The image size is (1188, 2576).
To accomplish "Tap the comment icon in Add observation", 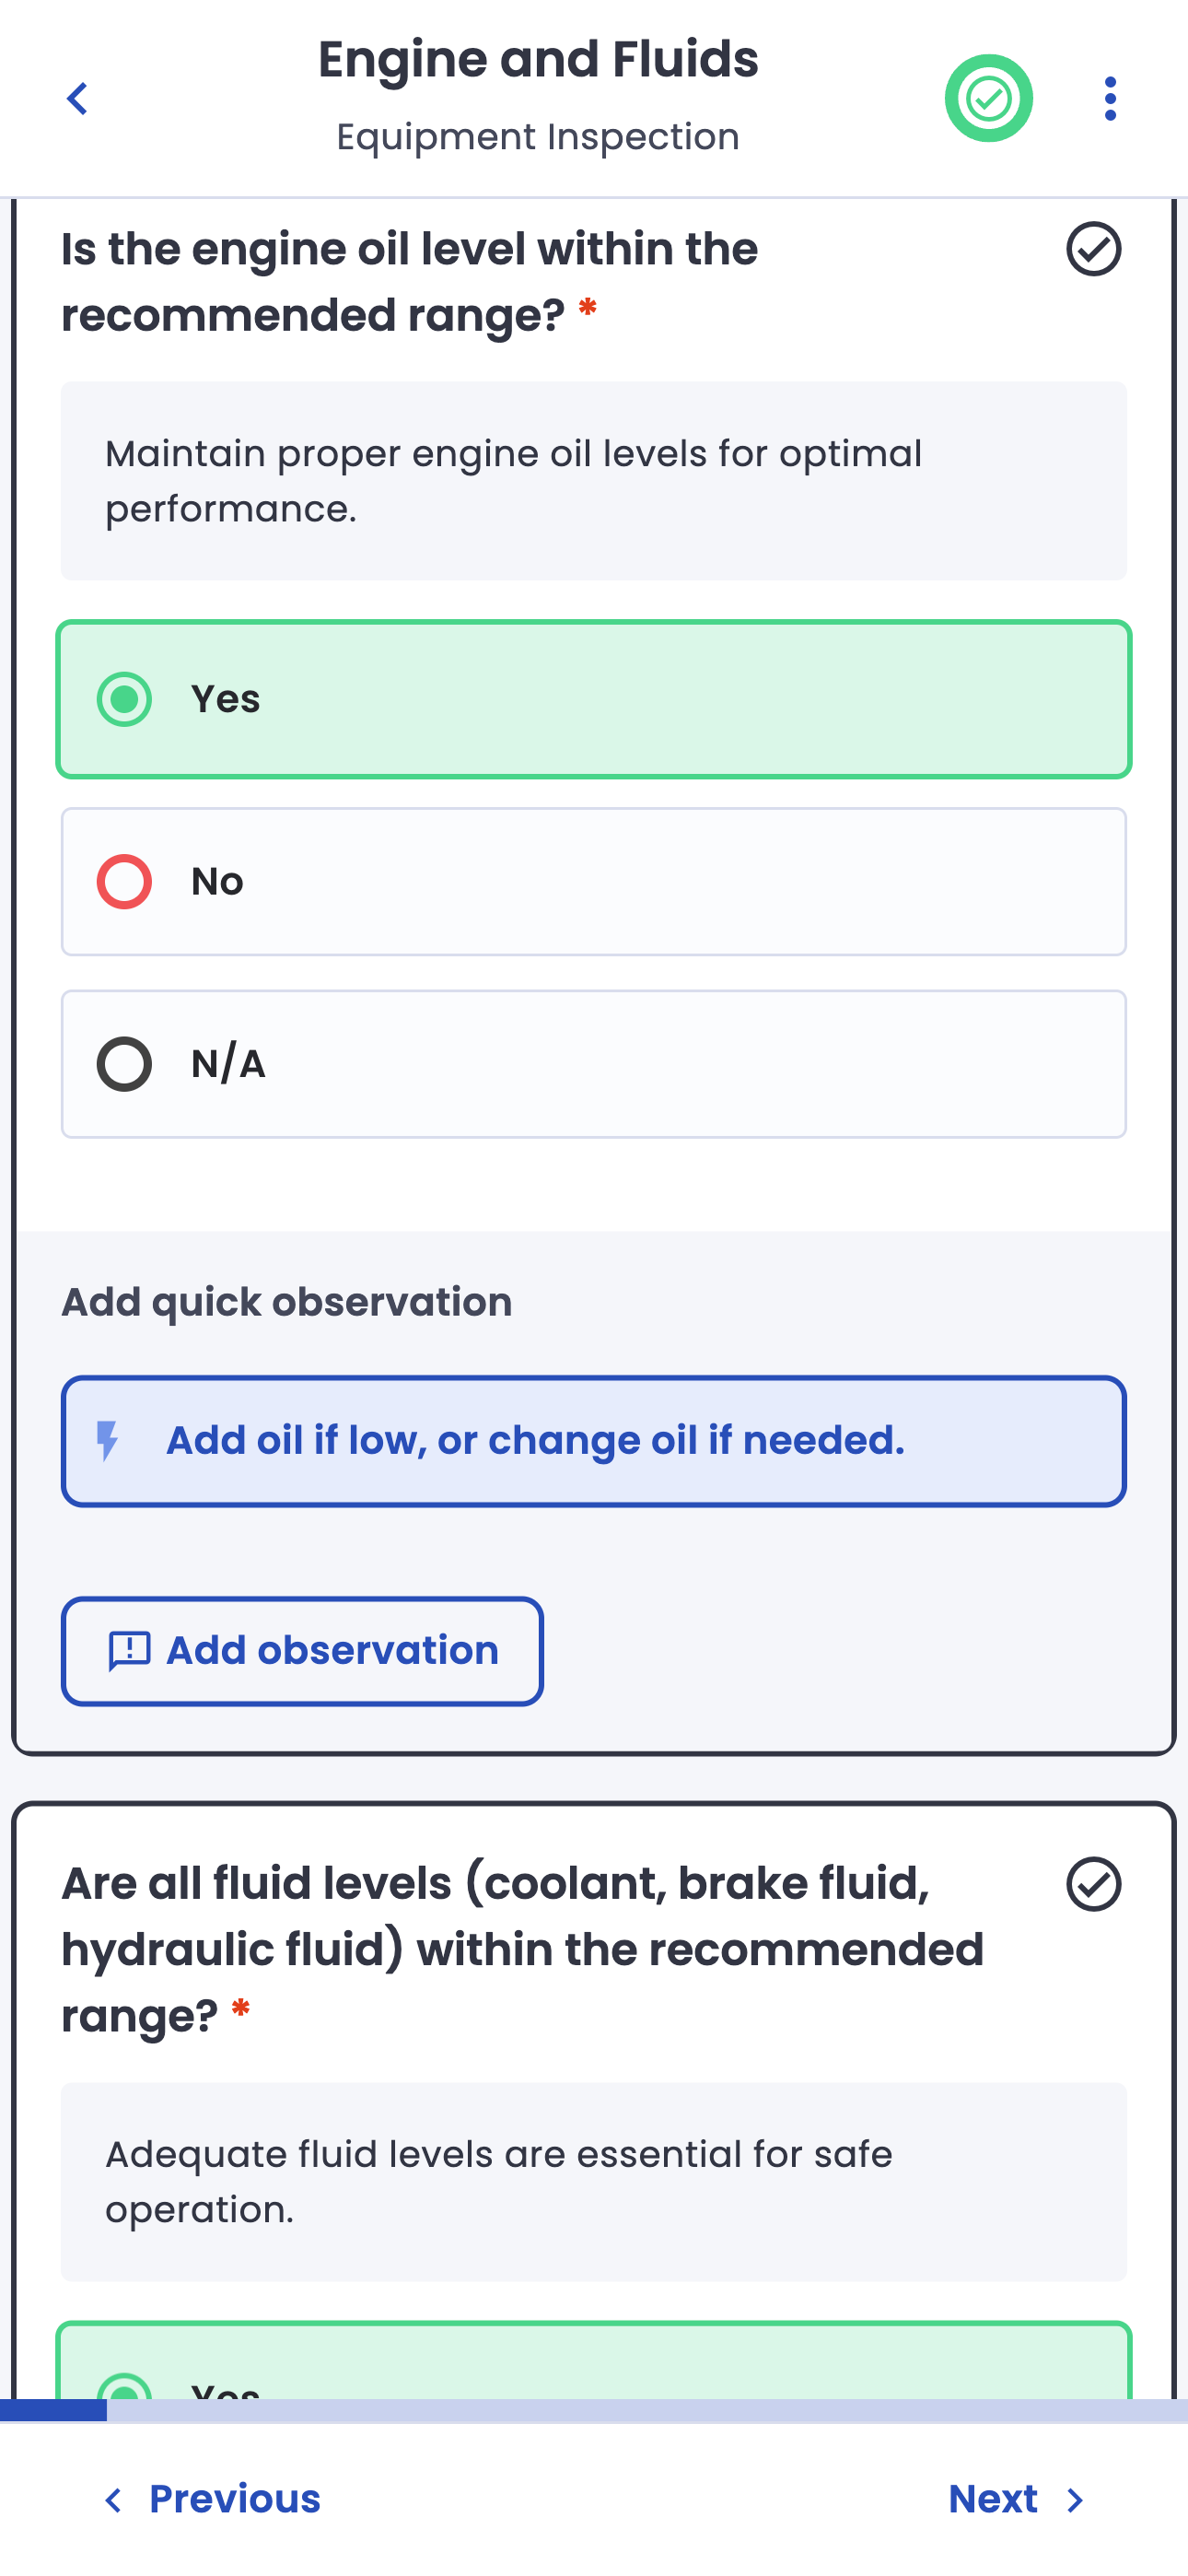I will pyautogui.click(x=129, y=1651).
